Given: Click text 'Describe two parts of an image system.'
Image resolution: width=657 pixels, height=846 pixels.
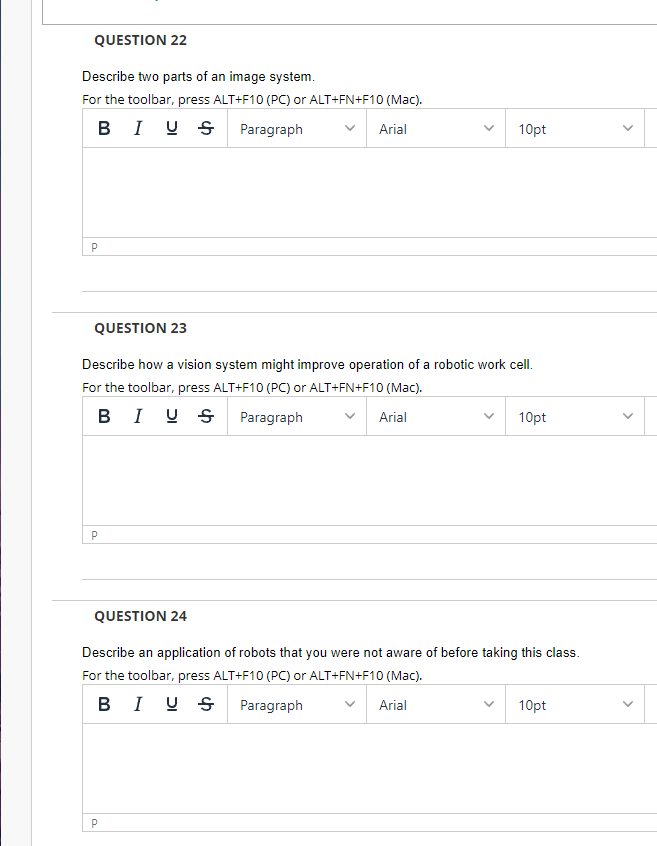Looking at the screenshot, I should [199, 77].
